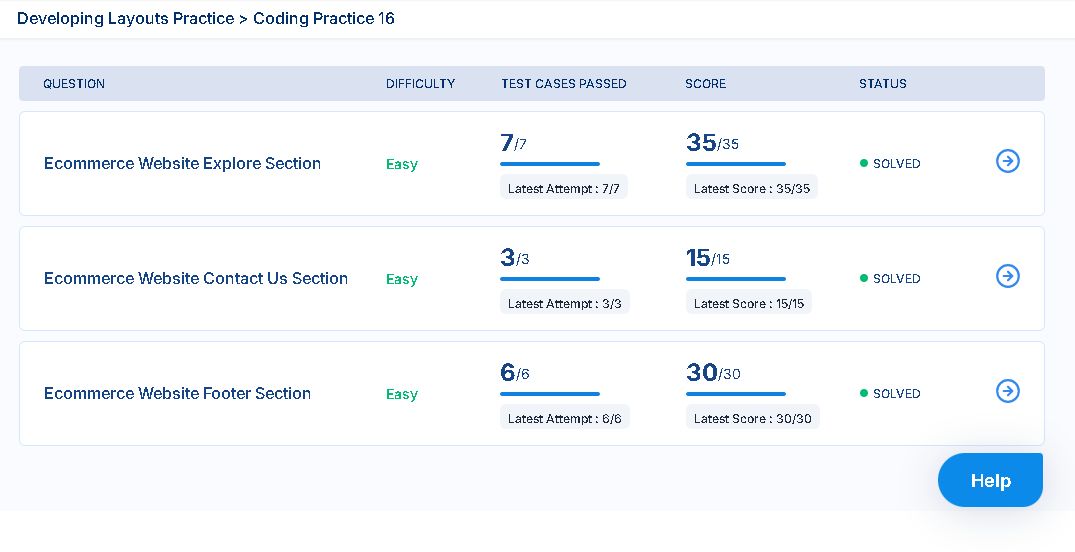
Task: Open Ecommerce Website Contact Us Section question
Action: pos(196,278)
